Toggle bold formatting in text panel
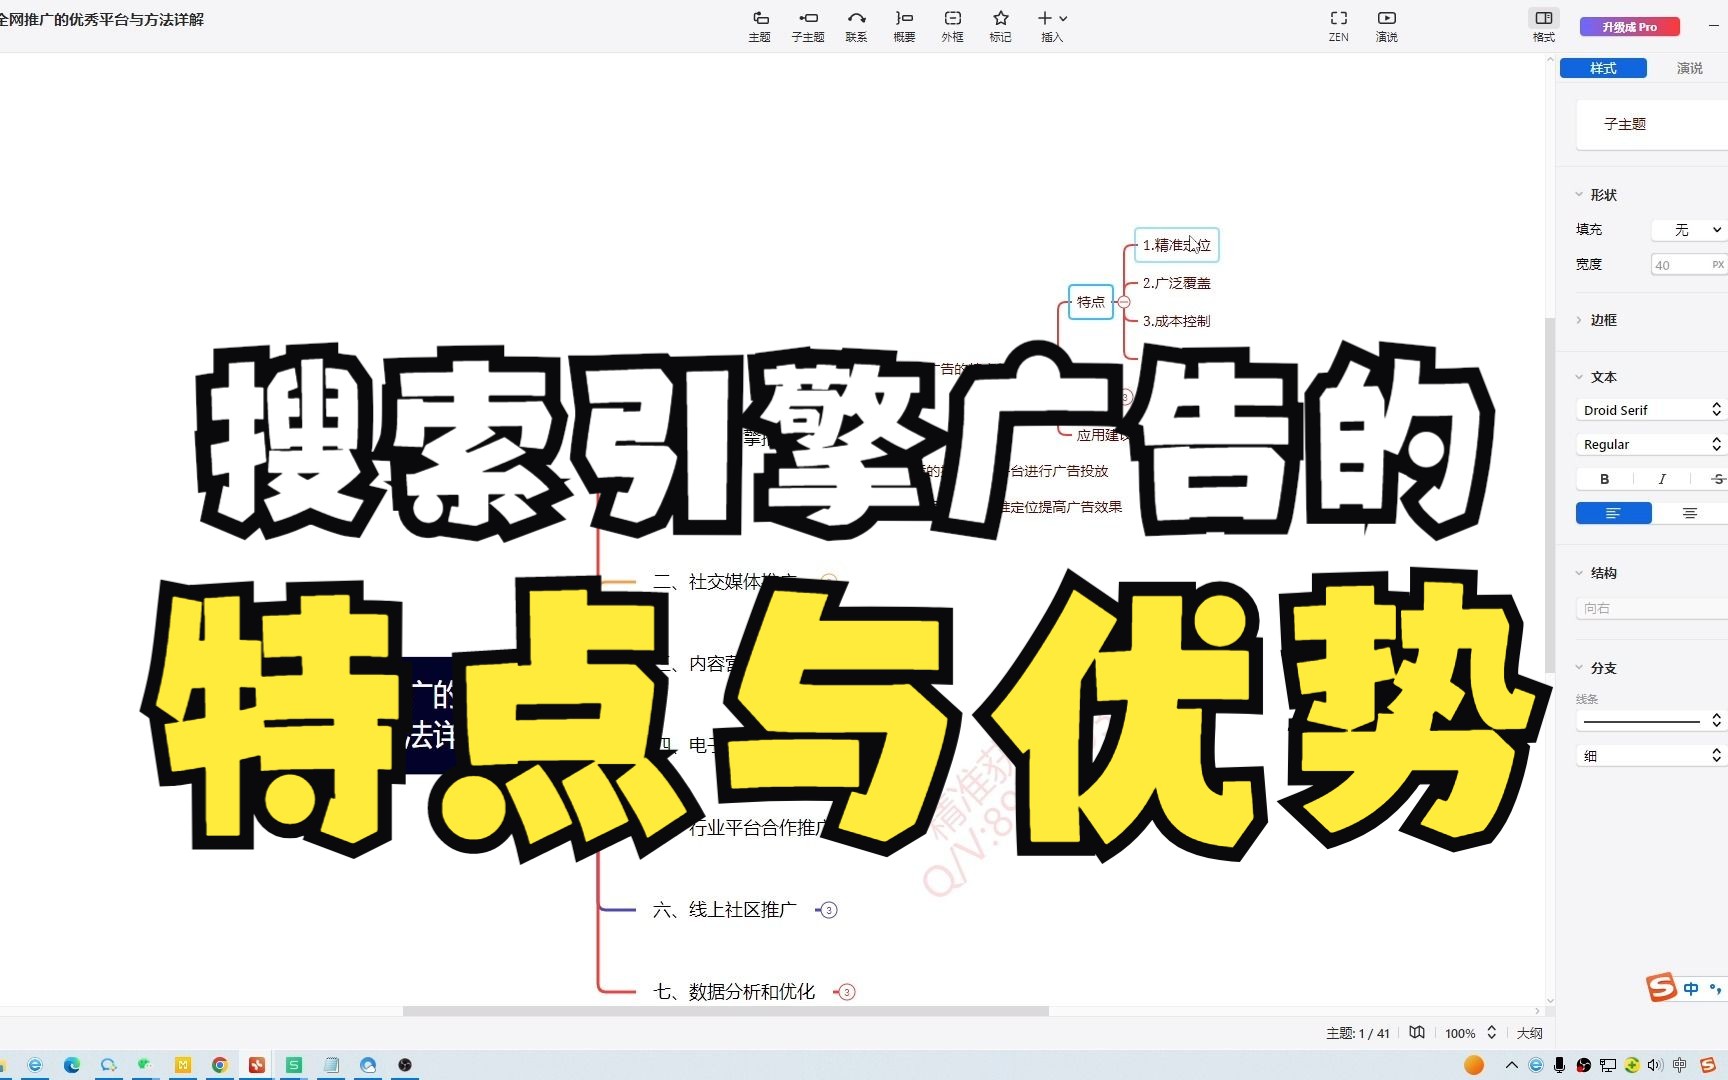The image size is (1728, 1080). (1603, 478)
